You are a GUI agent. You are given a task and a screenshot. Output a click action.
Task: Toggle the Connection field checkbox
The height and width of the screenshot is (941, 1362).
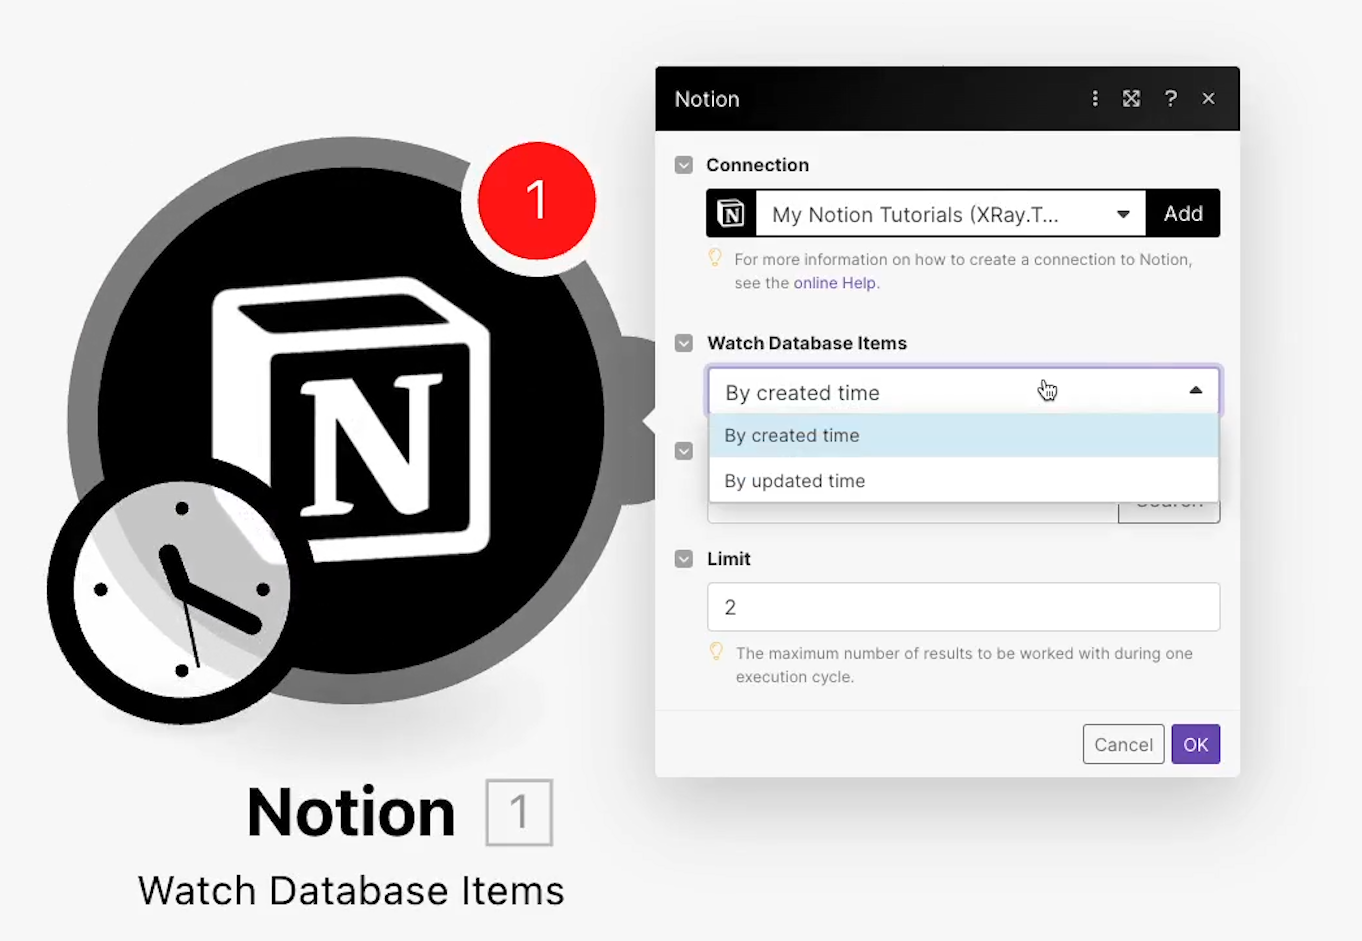point(684,165)
